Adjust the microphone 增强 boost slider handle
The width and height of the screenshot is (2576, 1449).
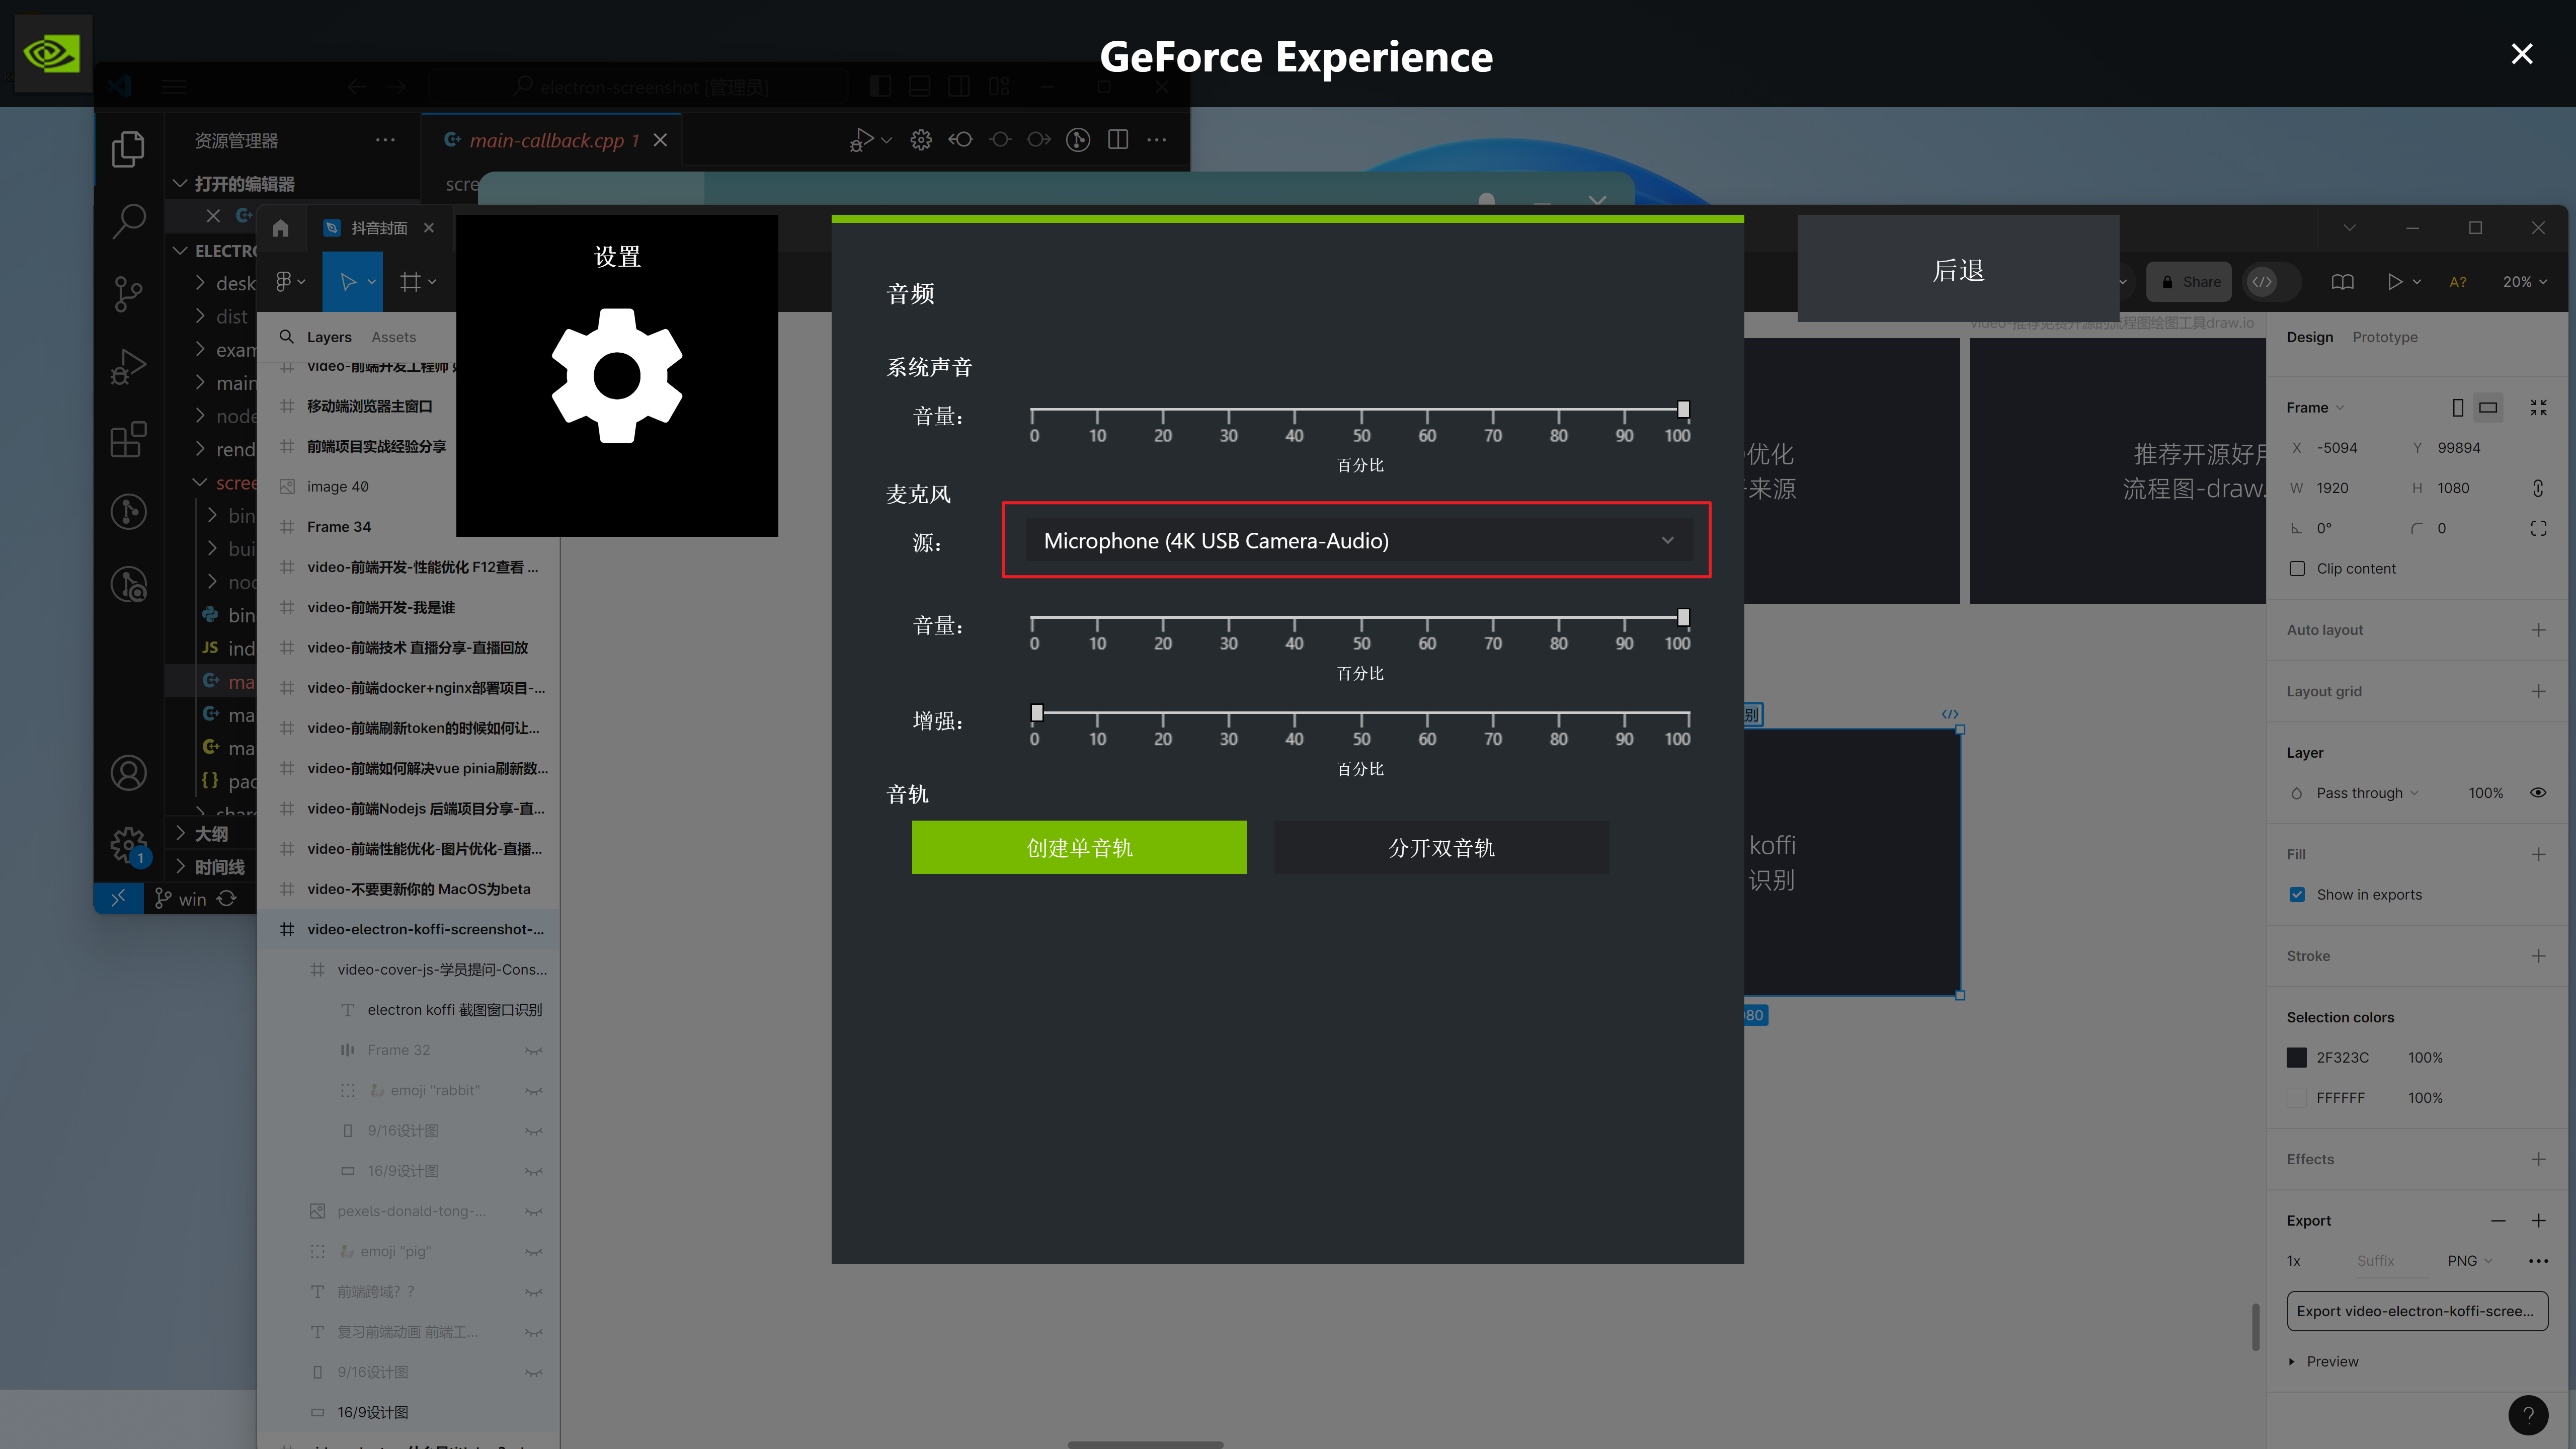coord(1037,712)
